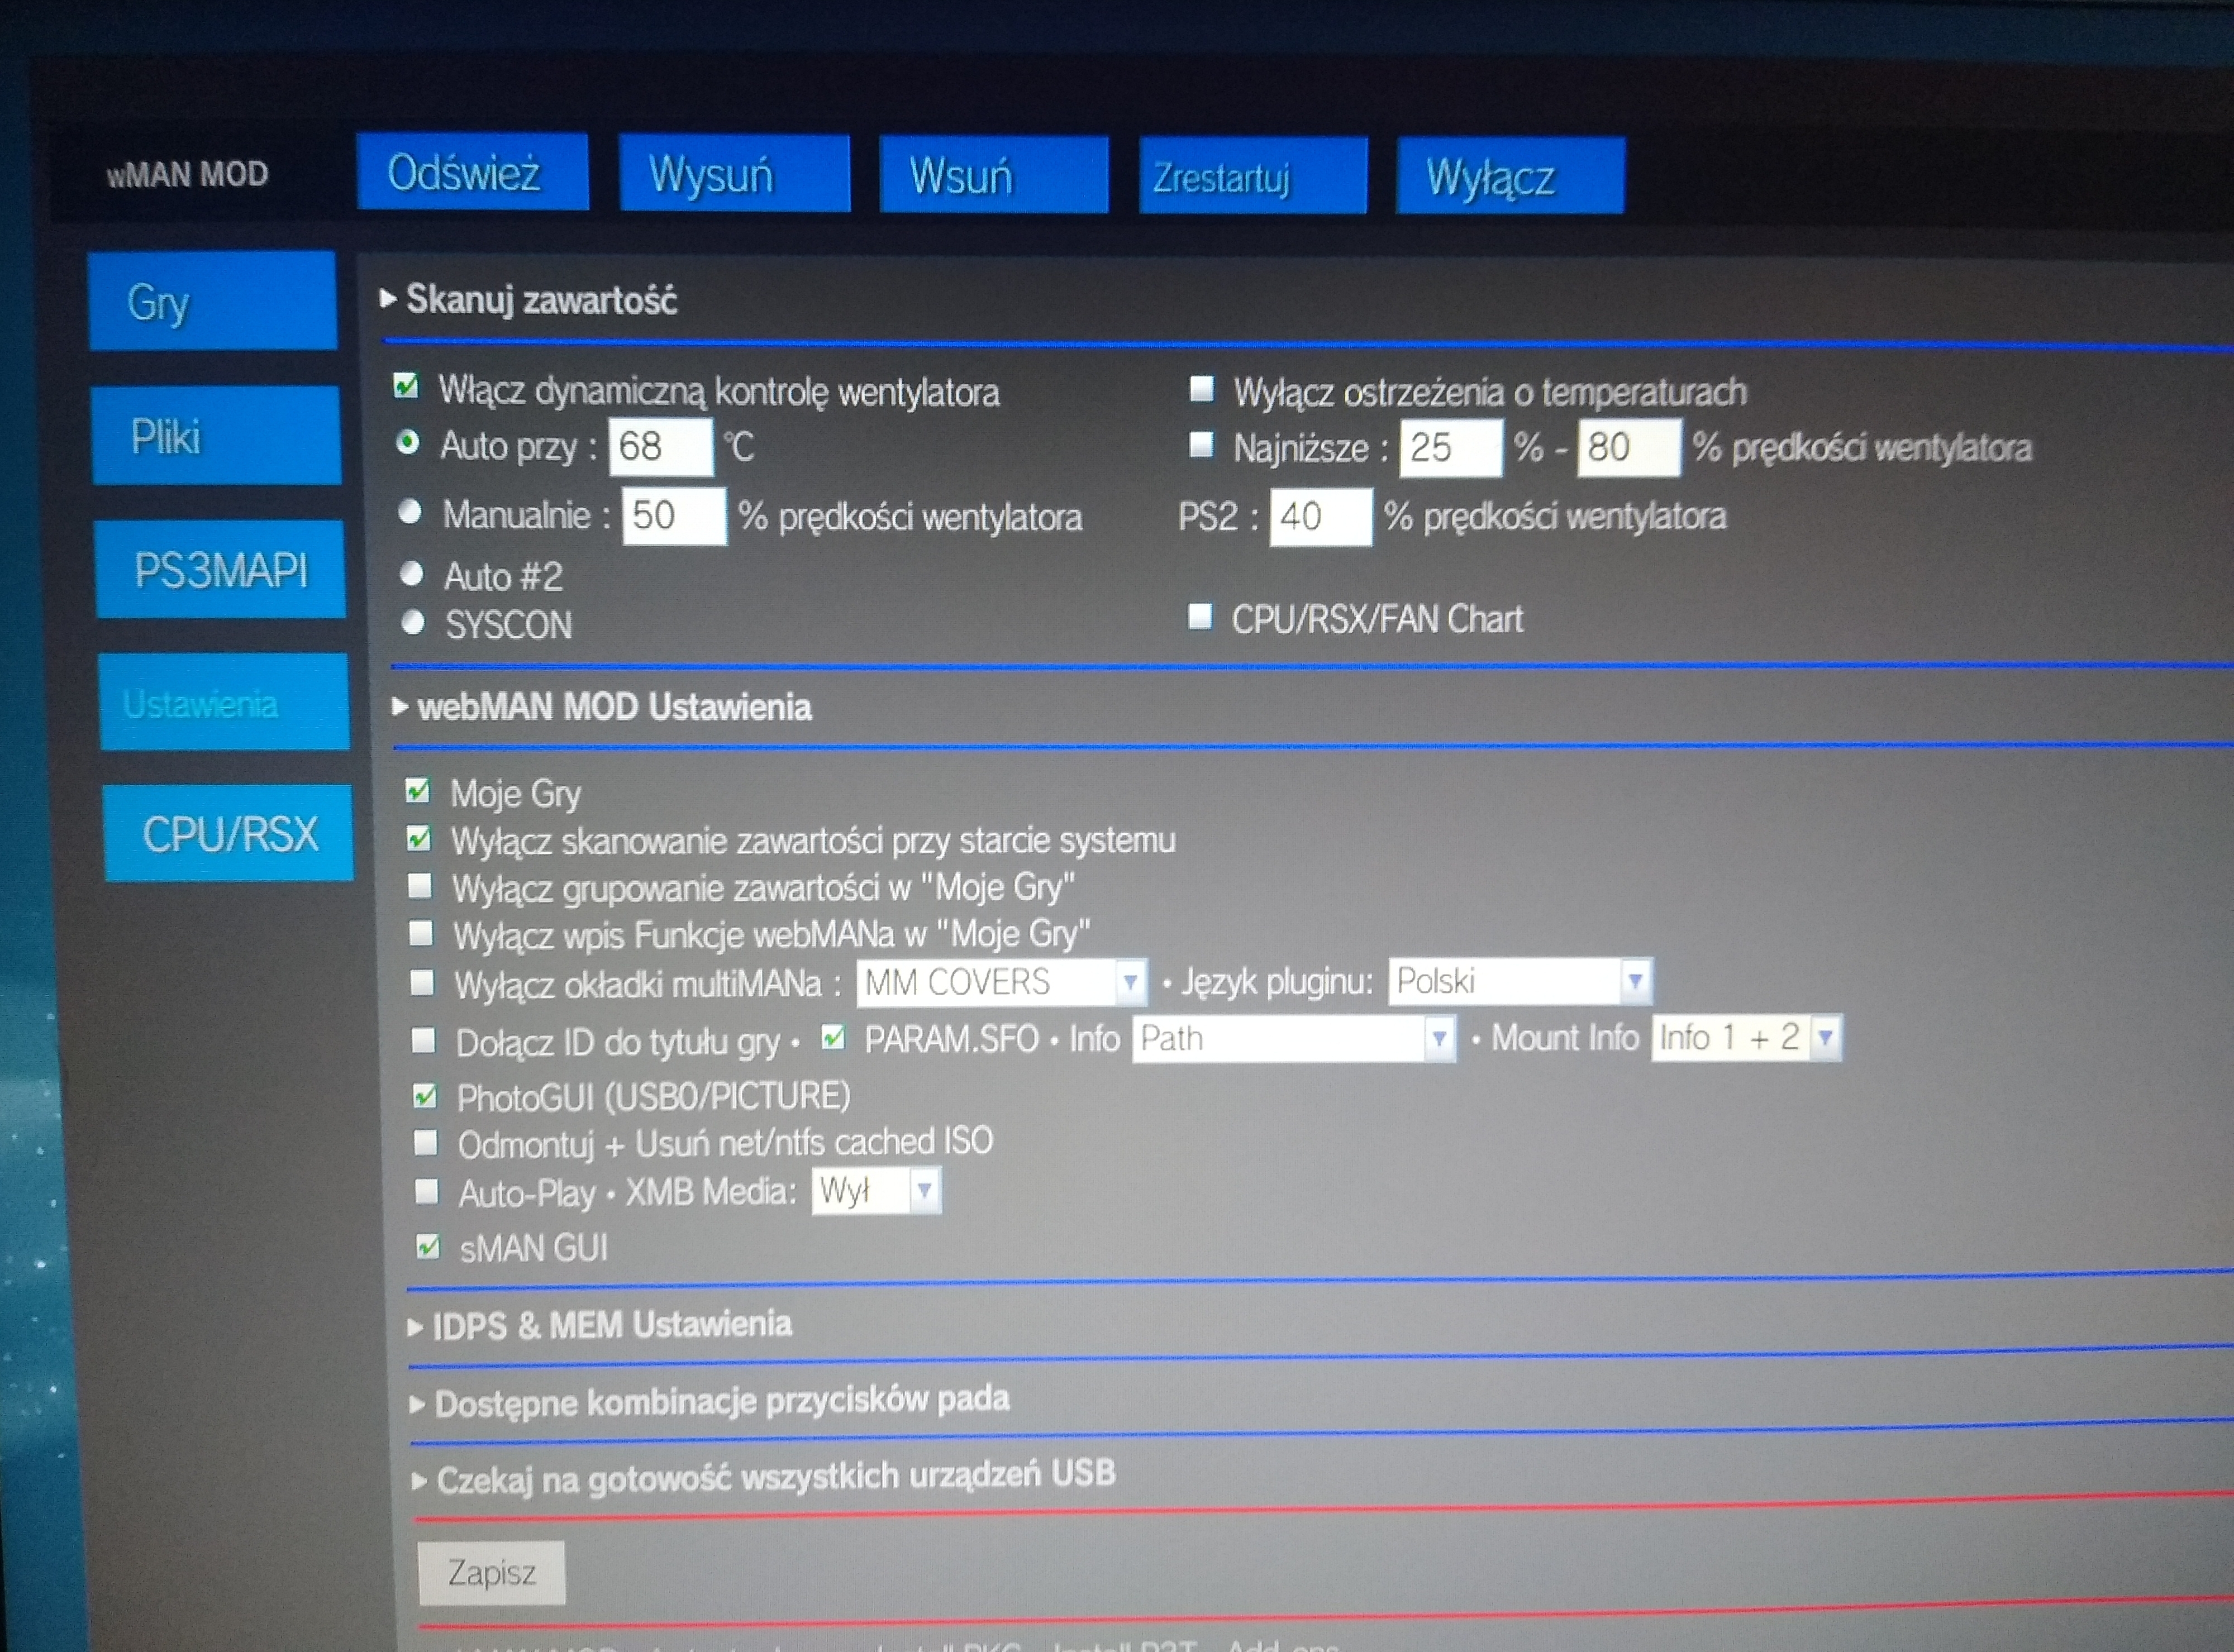The height and width of the screenshot is (1652, 2234).
Task: Enable CPU/RSX/FAN Chart checkbox
Action: tap(1200, 617)
